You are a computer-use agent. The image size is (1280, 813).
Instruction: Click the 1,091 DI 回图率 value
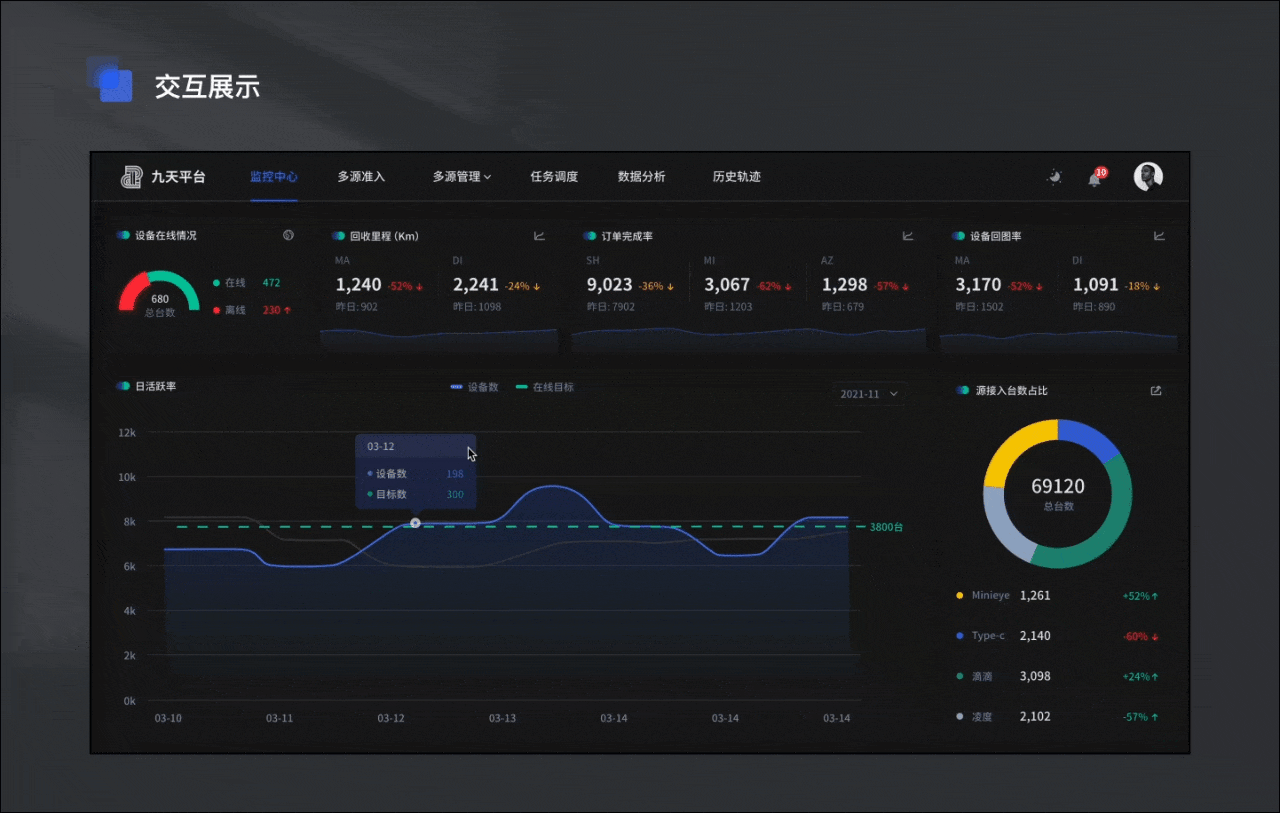tap(1096, 285)
